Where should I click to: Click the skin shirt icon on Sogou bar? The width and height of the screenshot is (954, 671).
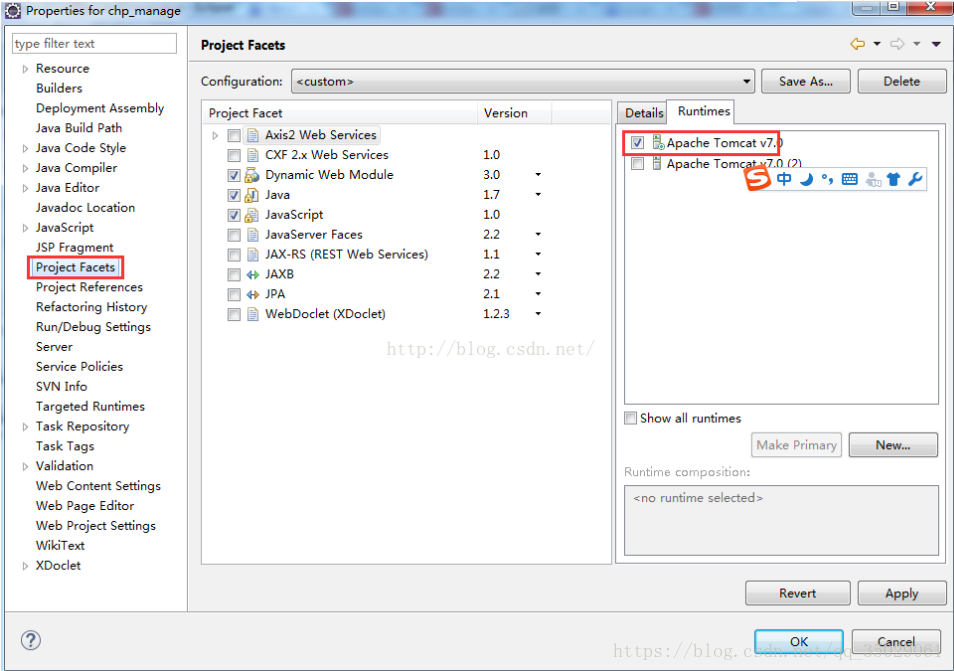893,179
